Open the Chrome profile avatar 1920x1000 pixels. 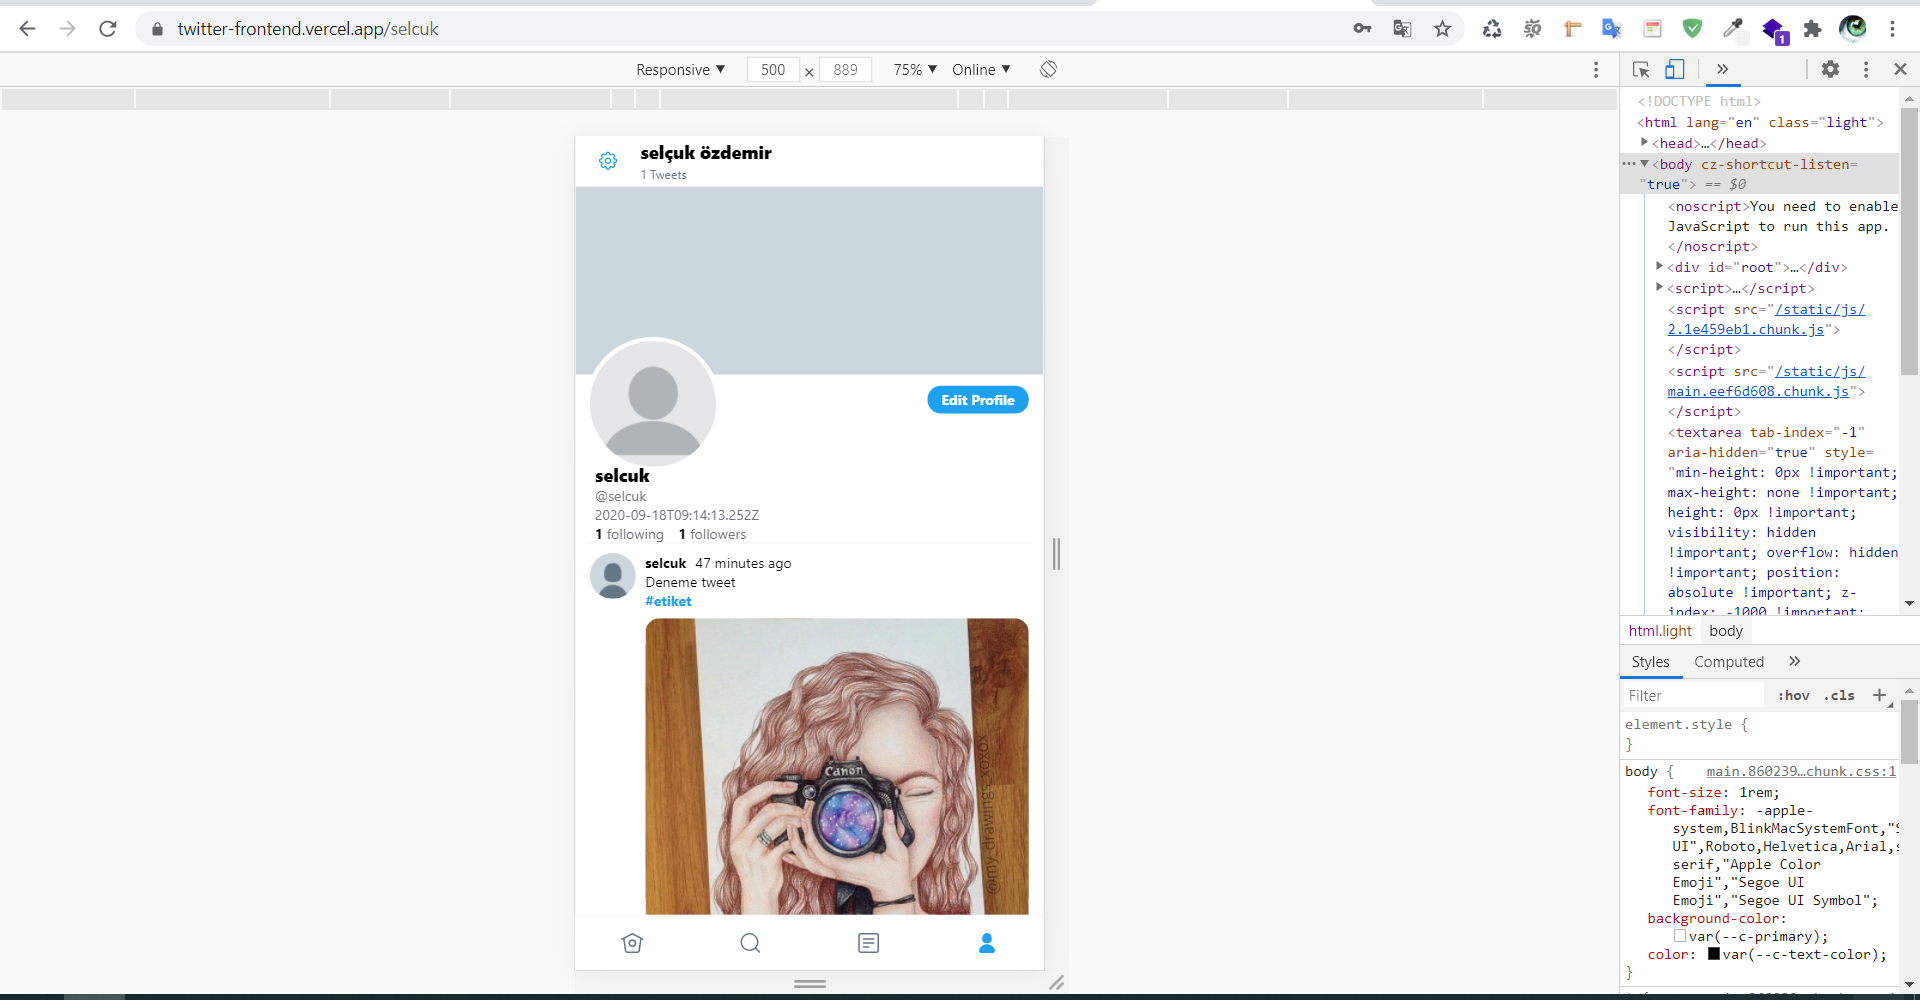(1853, 29)
